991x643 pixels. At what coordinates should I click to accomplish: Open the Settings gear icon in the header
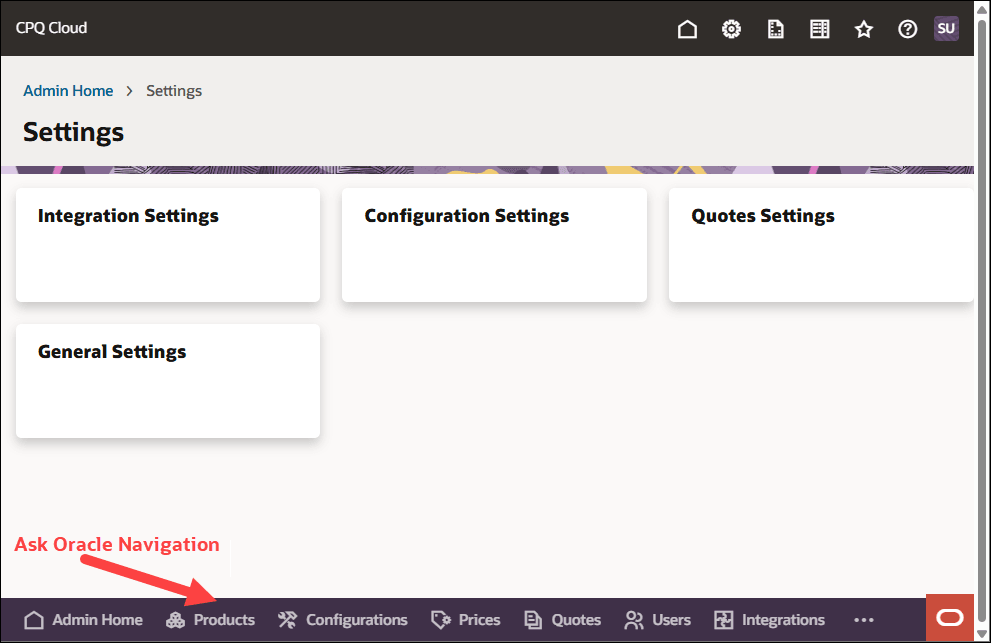[731, 28]
